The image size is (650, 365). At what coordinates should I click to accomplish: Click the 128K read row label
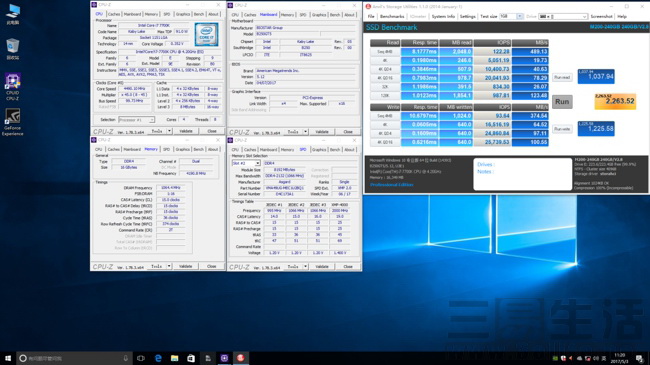[x=385, y=96]
